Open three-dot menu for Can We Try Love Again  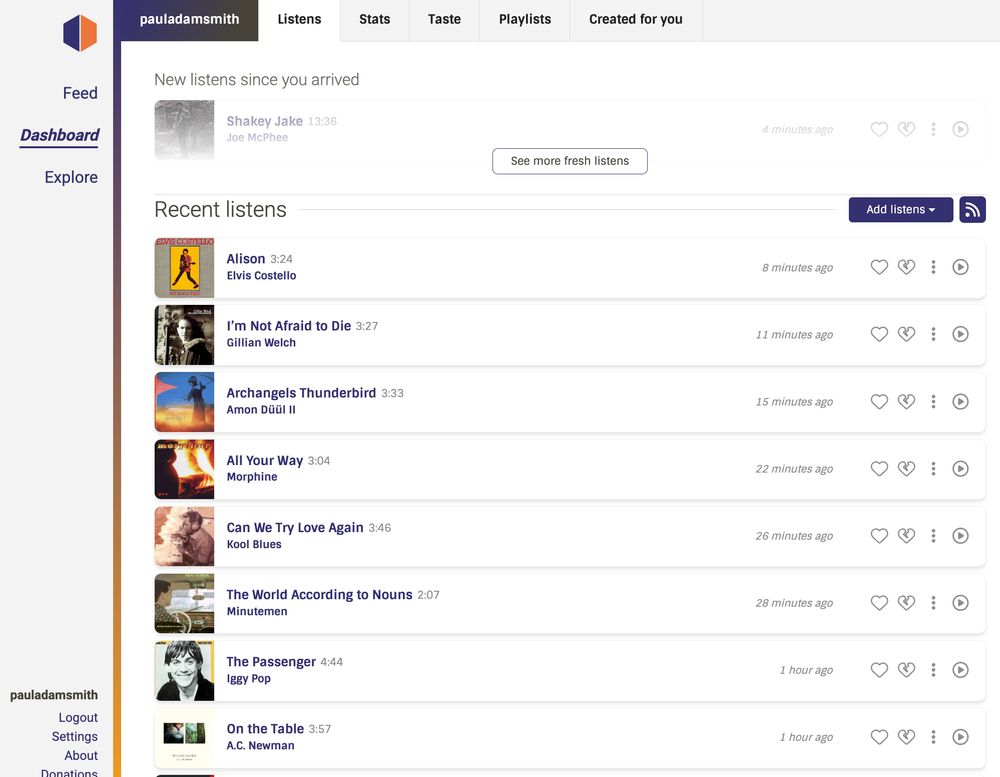coord(933,535)
